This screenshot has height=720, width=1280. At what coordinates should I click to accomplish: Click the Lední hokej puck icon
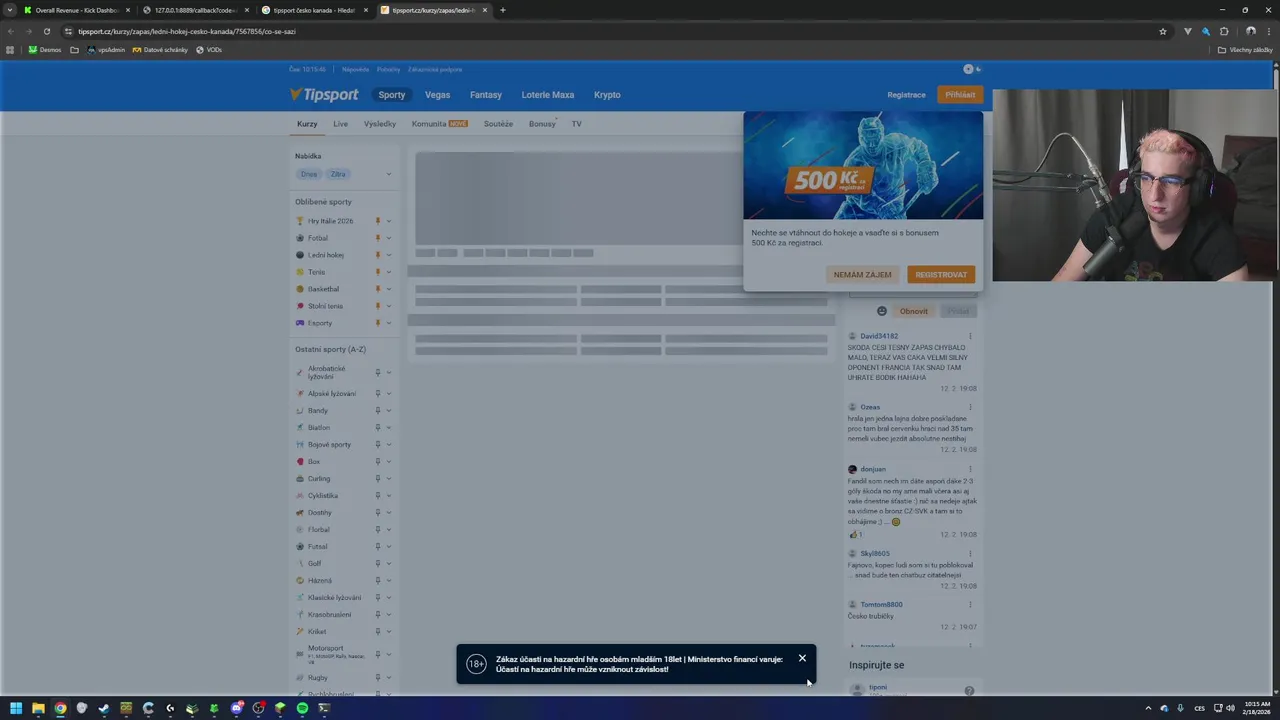pos(300,255)
